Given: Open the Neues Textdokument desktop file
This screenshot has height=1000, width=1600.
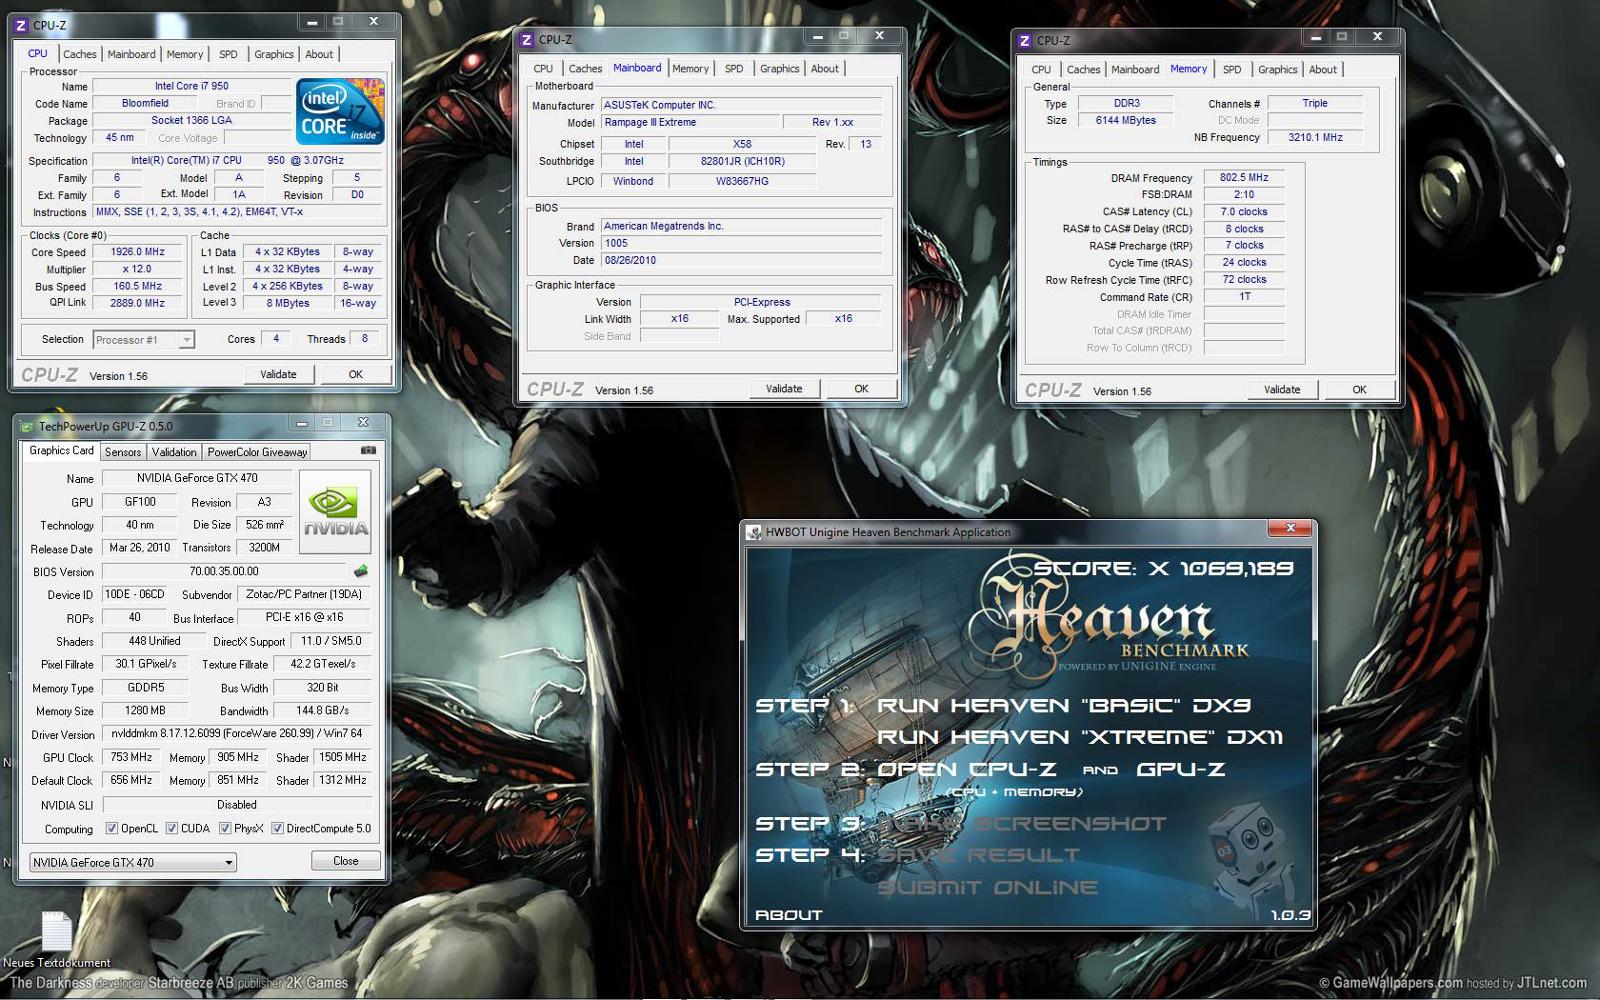Looking at the screenshot, I should [x=57, y=940].
